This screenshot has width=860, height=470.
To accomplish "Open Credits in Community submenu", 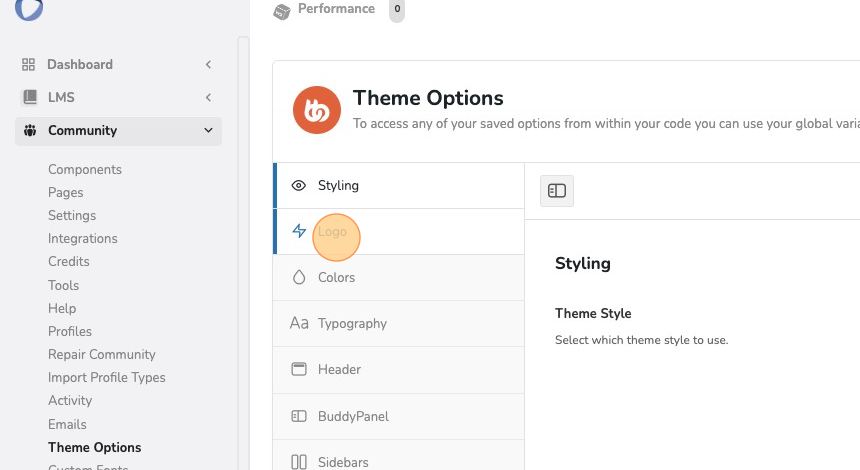I will click(x=69, y=262).
